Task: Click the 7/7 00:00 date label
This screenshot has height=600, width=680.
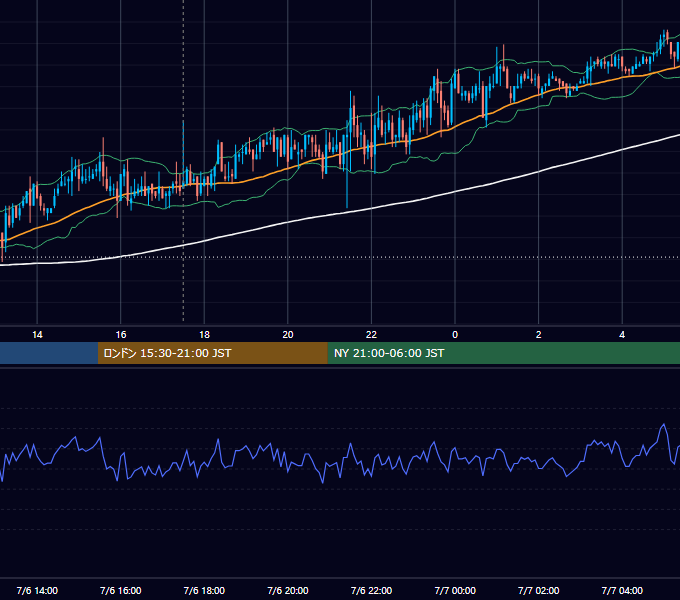Action: [455, 590]
